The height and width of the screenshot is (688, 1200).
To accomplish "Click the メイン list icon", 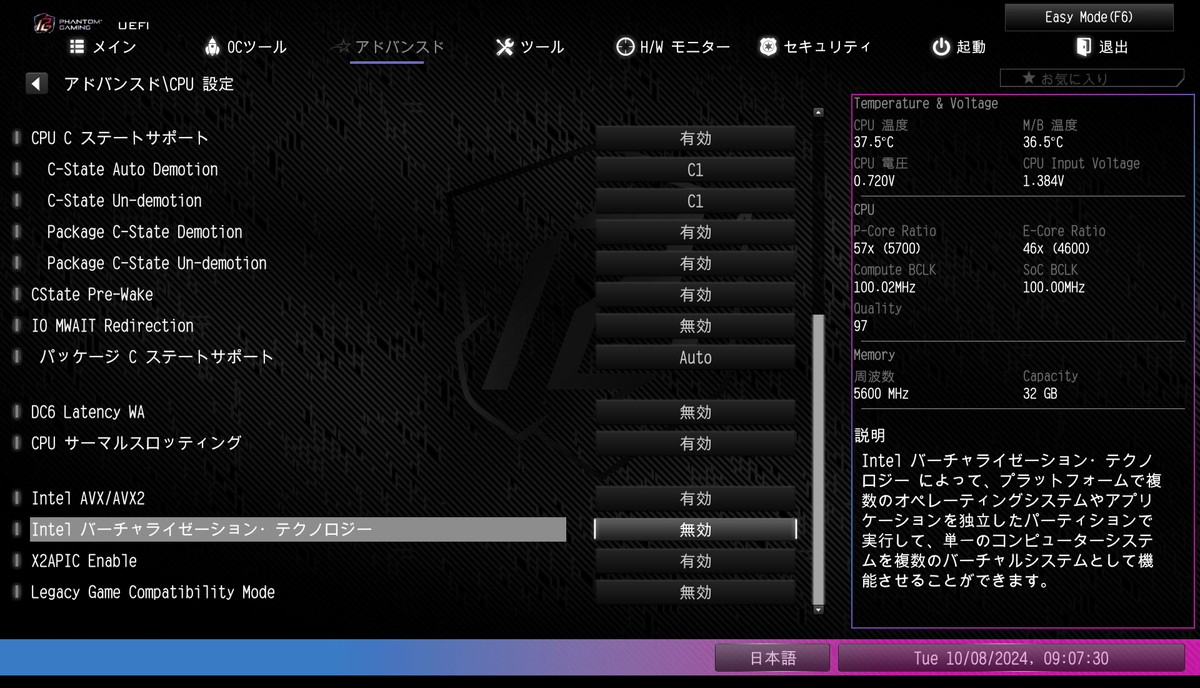I will [x=76, y=47].
